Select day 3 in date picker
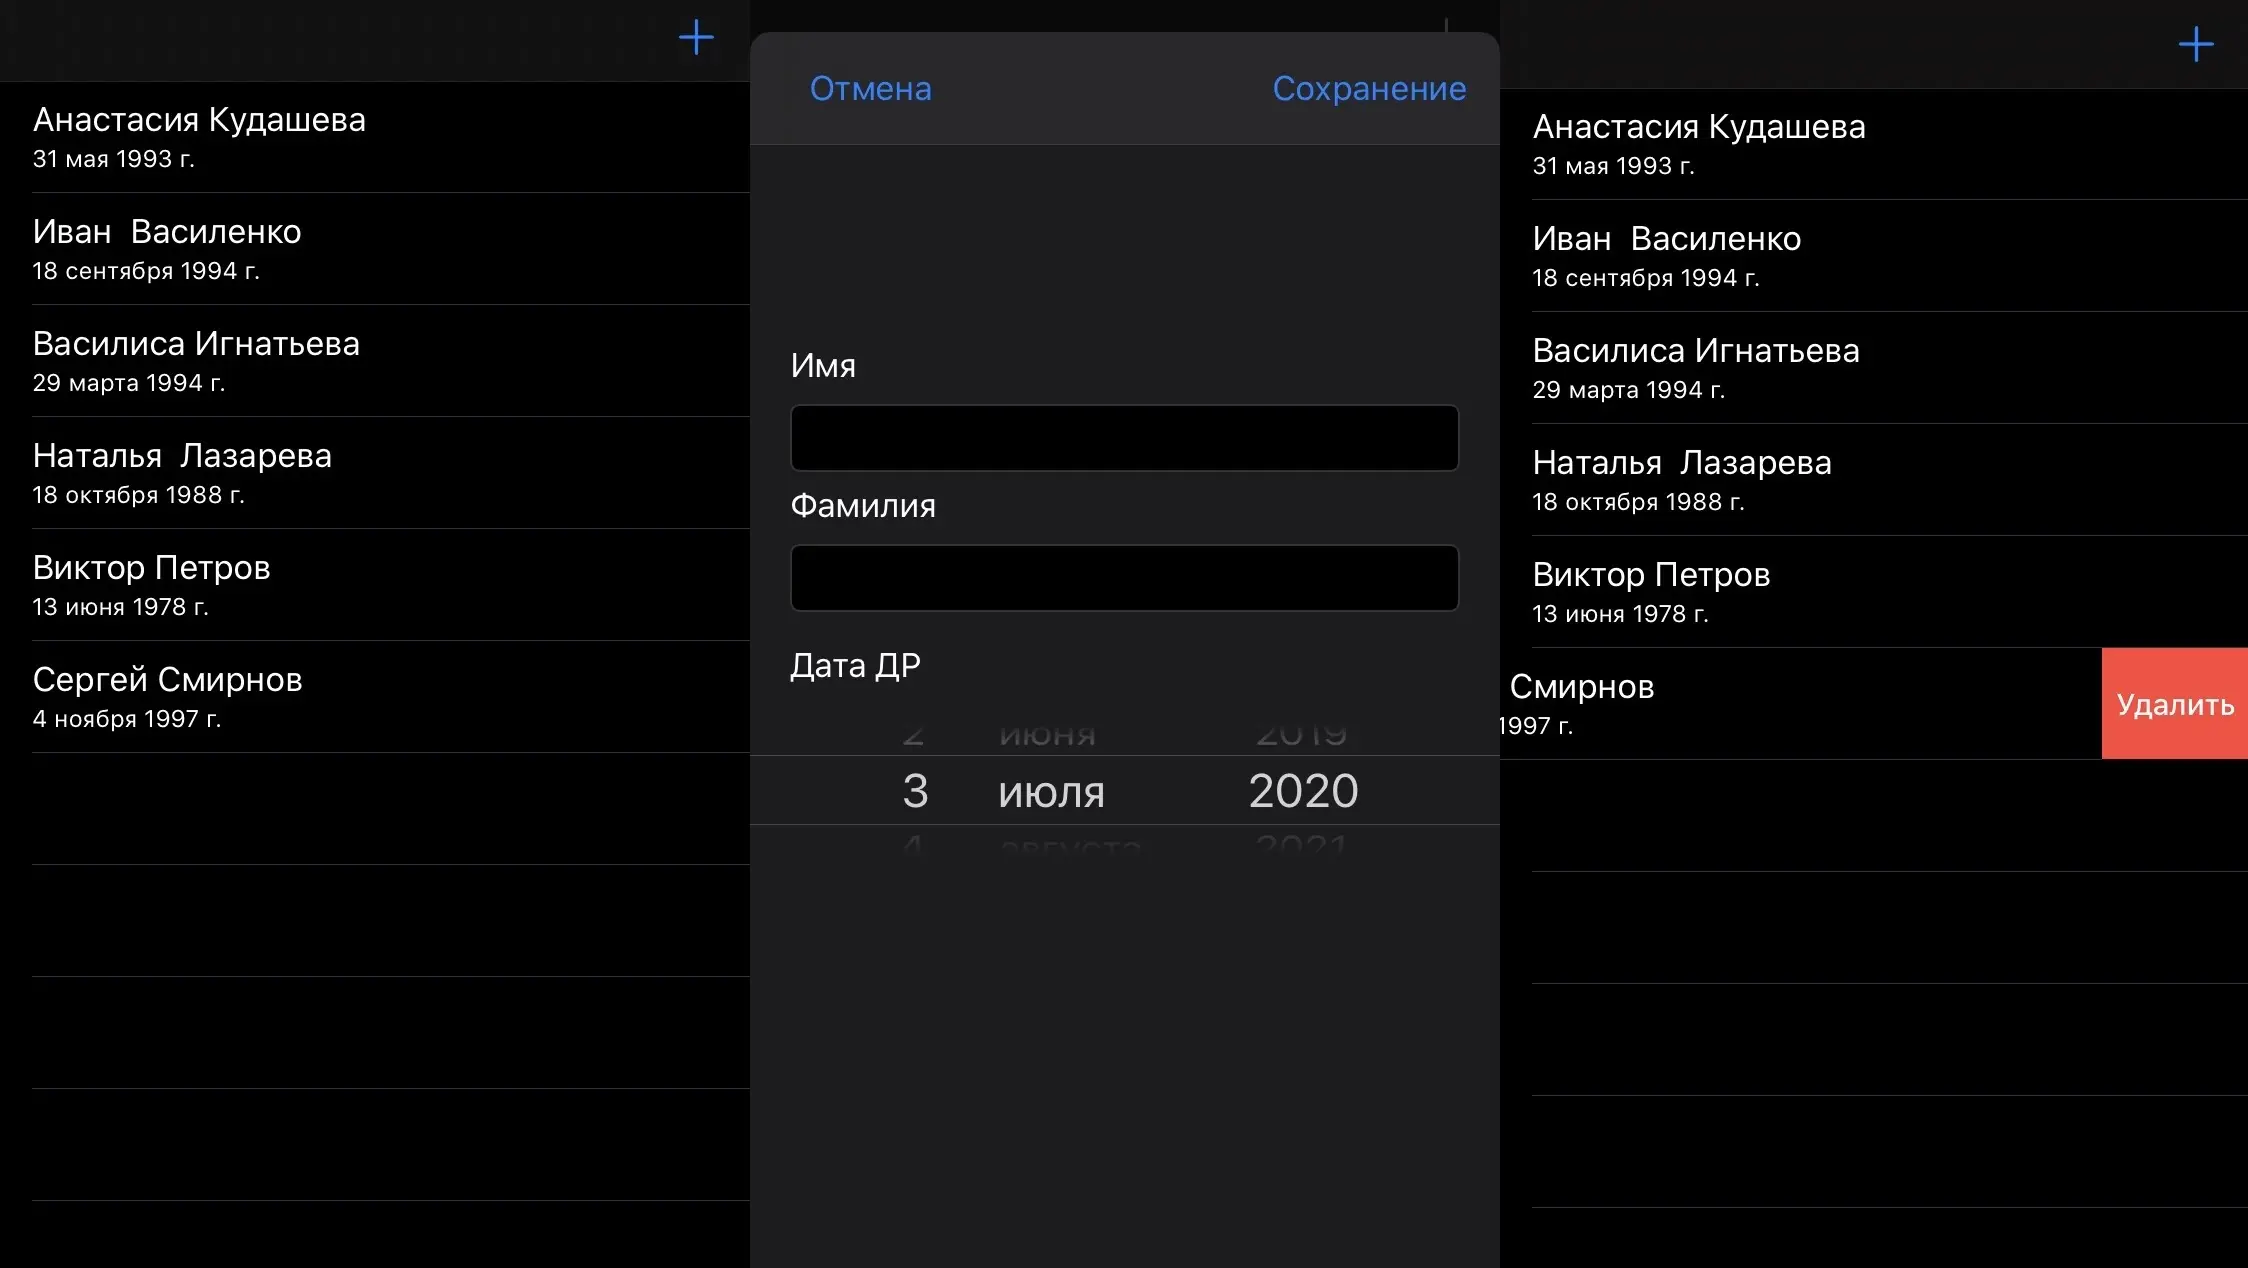Screen dimensions: 2248x1268 915,791
